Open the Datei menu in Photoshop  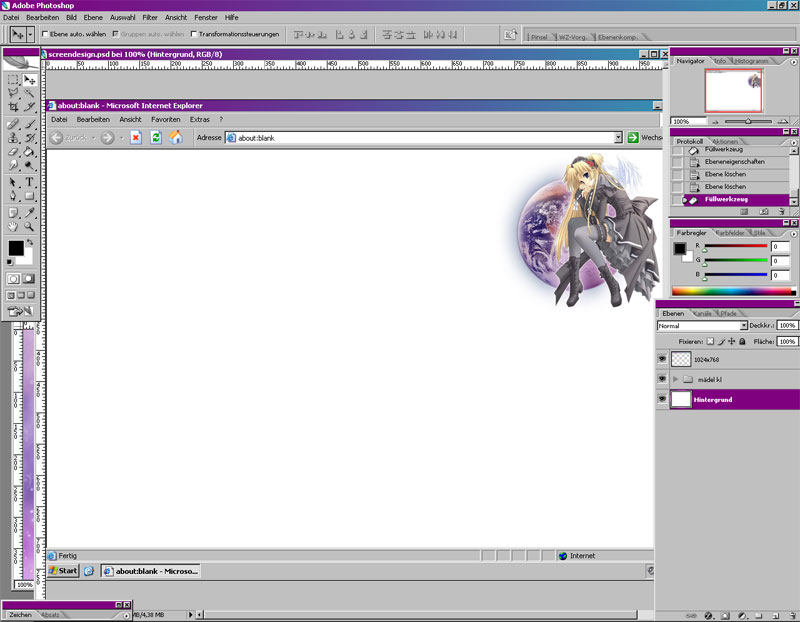pyautogui.click(x=11, y=17)
